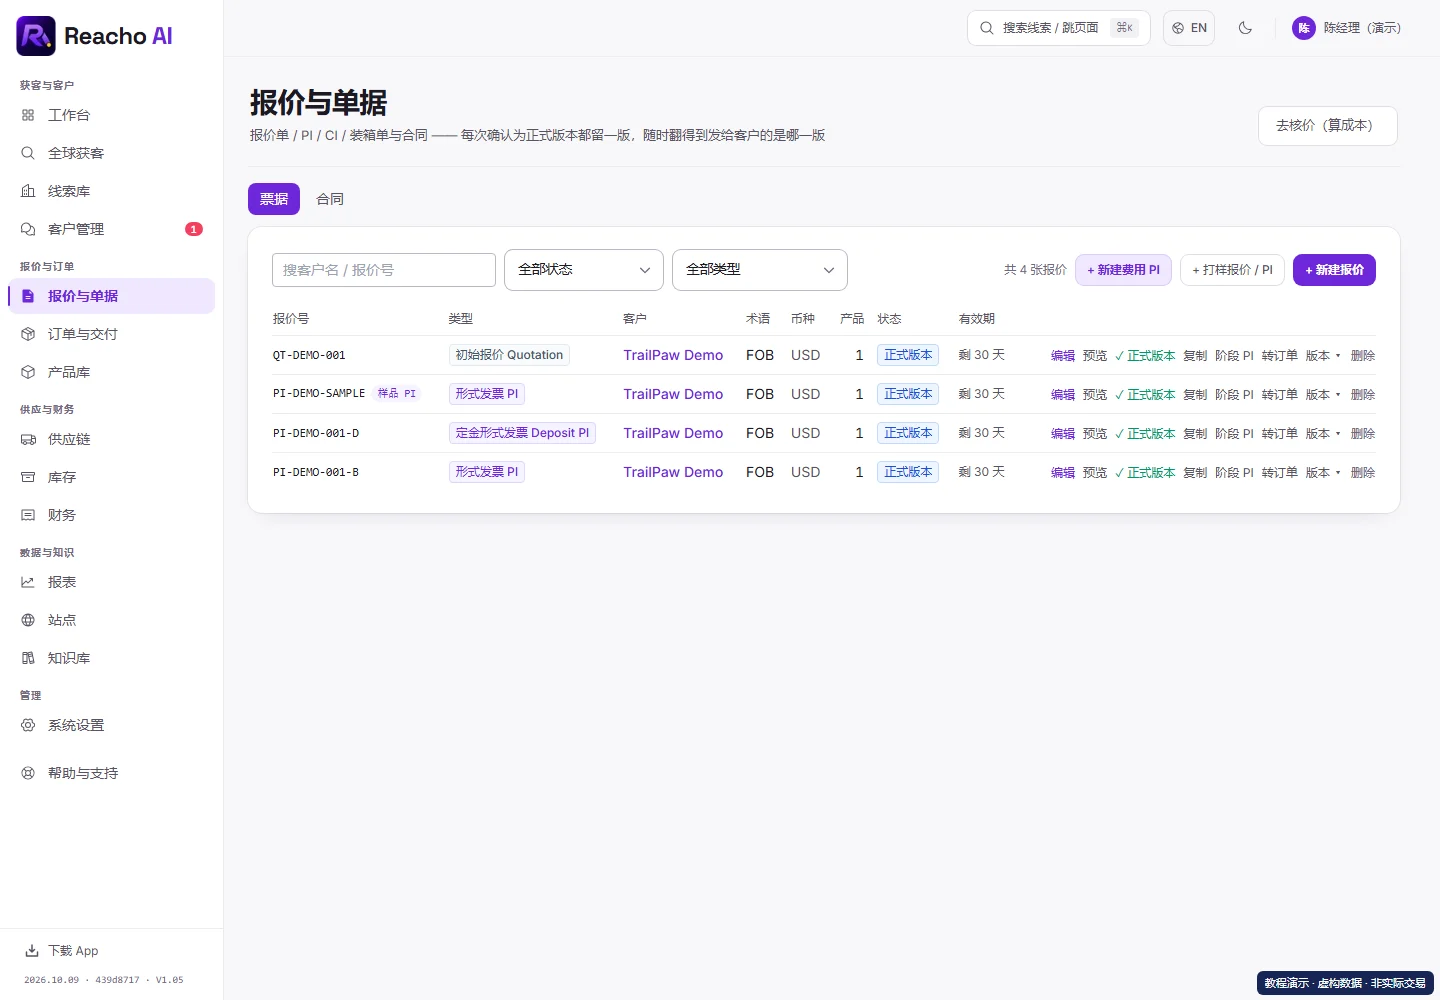Click 预览 for PI-DEMO-SAMPLE
The width and height of the screenshot is (1440, 1000).
1095,395
